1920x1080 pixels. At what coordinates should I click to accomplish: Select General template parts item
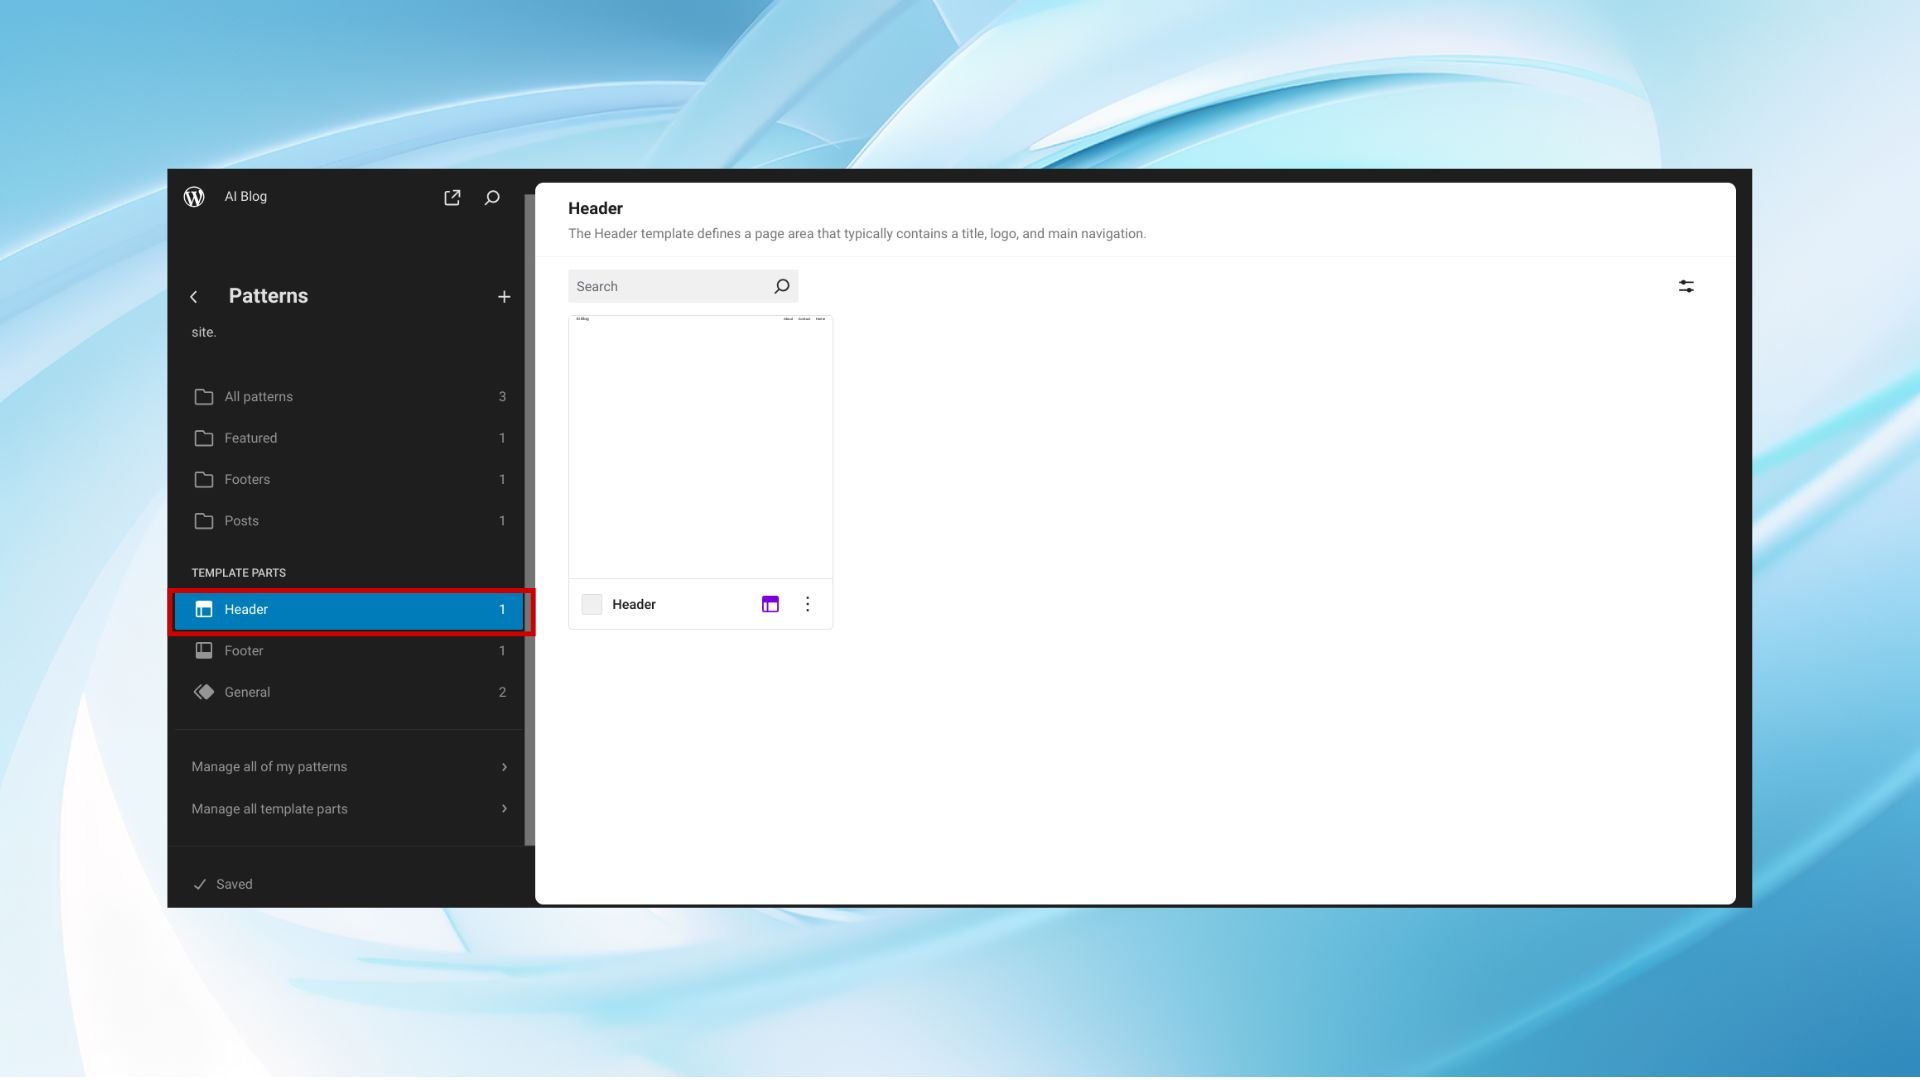point(348,692)
